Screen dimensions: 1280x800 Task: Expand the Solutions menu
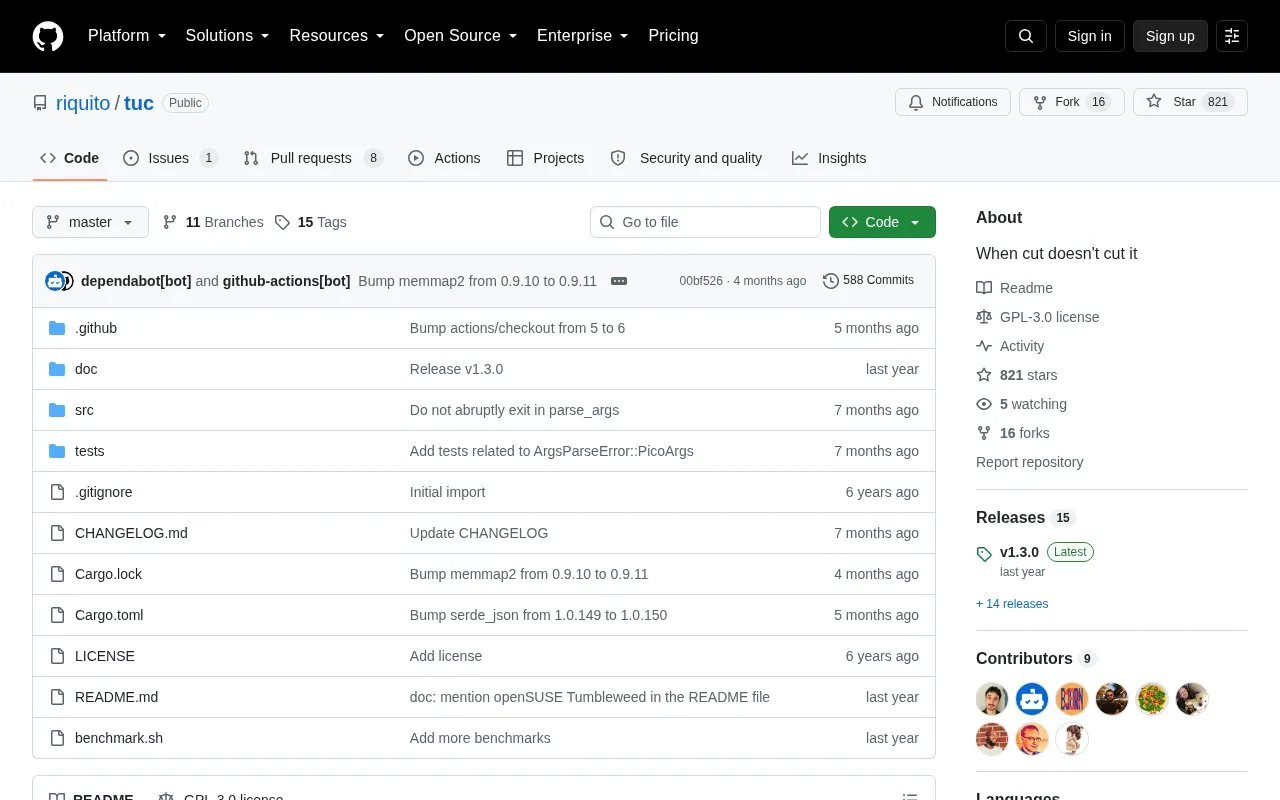pos(228,36)
